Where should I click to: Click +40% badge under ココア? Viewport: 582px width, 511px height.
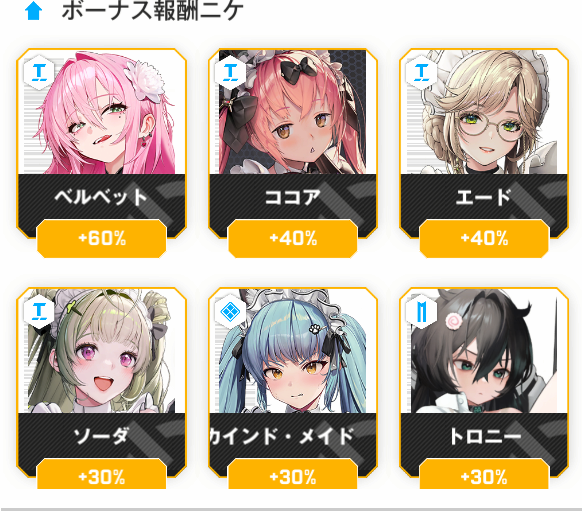(x=293, y=238)
